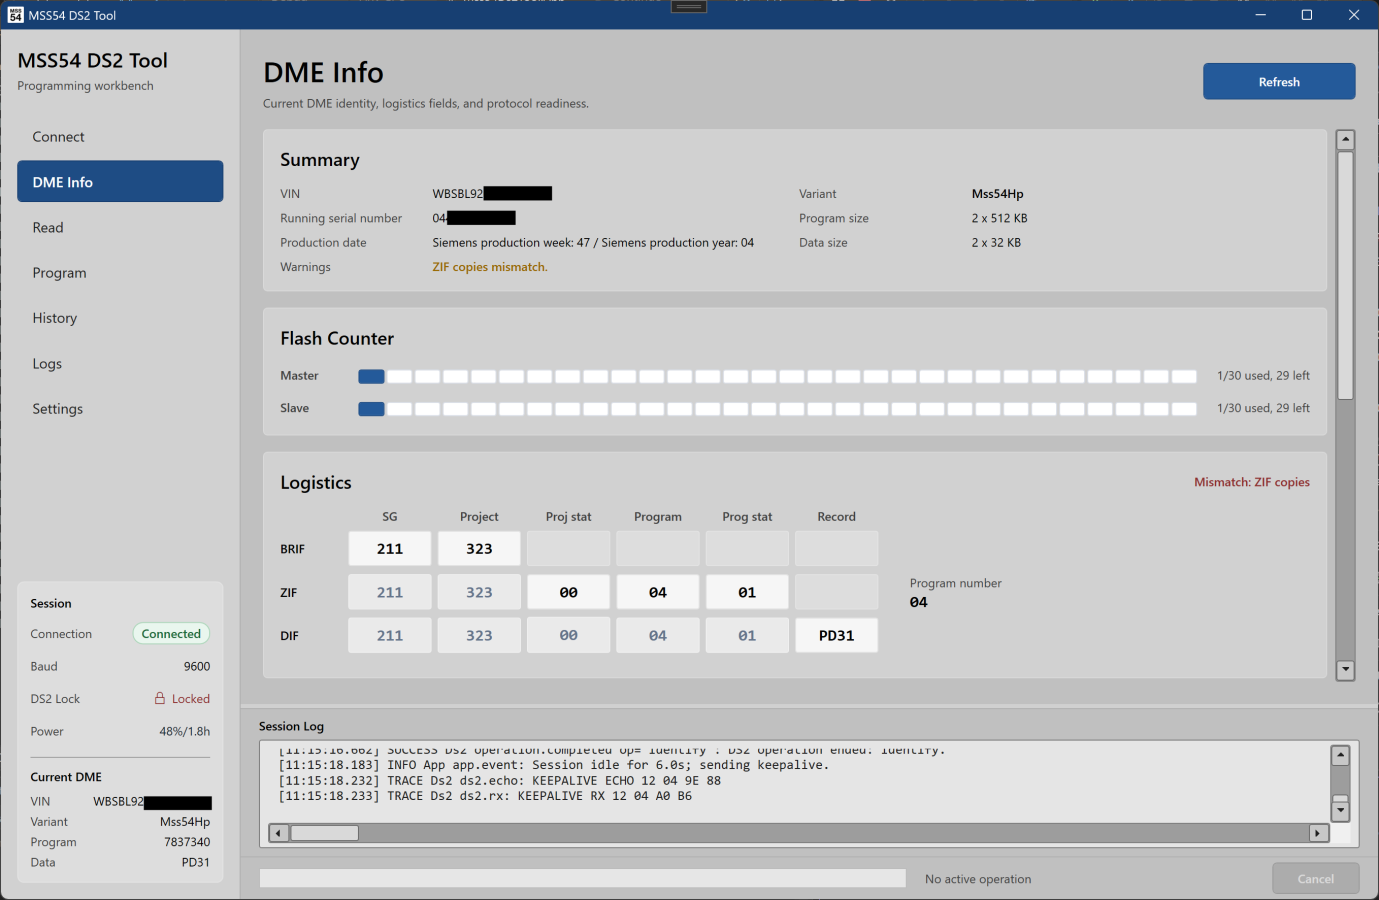This screenshot has width=1379, height=900.
Task: Click the Current DME Program value 7837340
Action: tap(187, 842)
